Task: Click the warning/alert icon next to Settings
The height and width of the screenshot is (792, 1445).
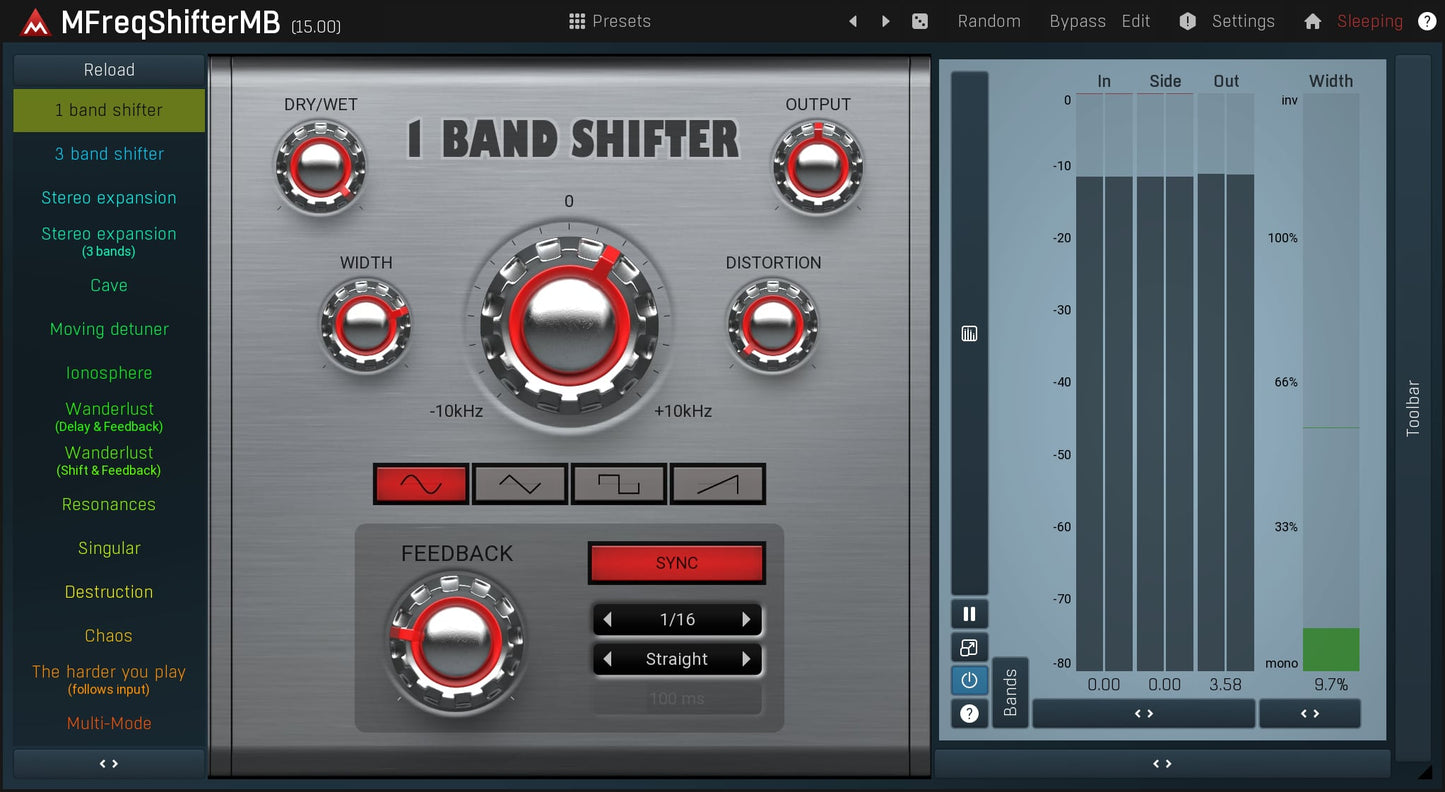Action: click(1187, 21)
